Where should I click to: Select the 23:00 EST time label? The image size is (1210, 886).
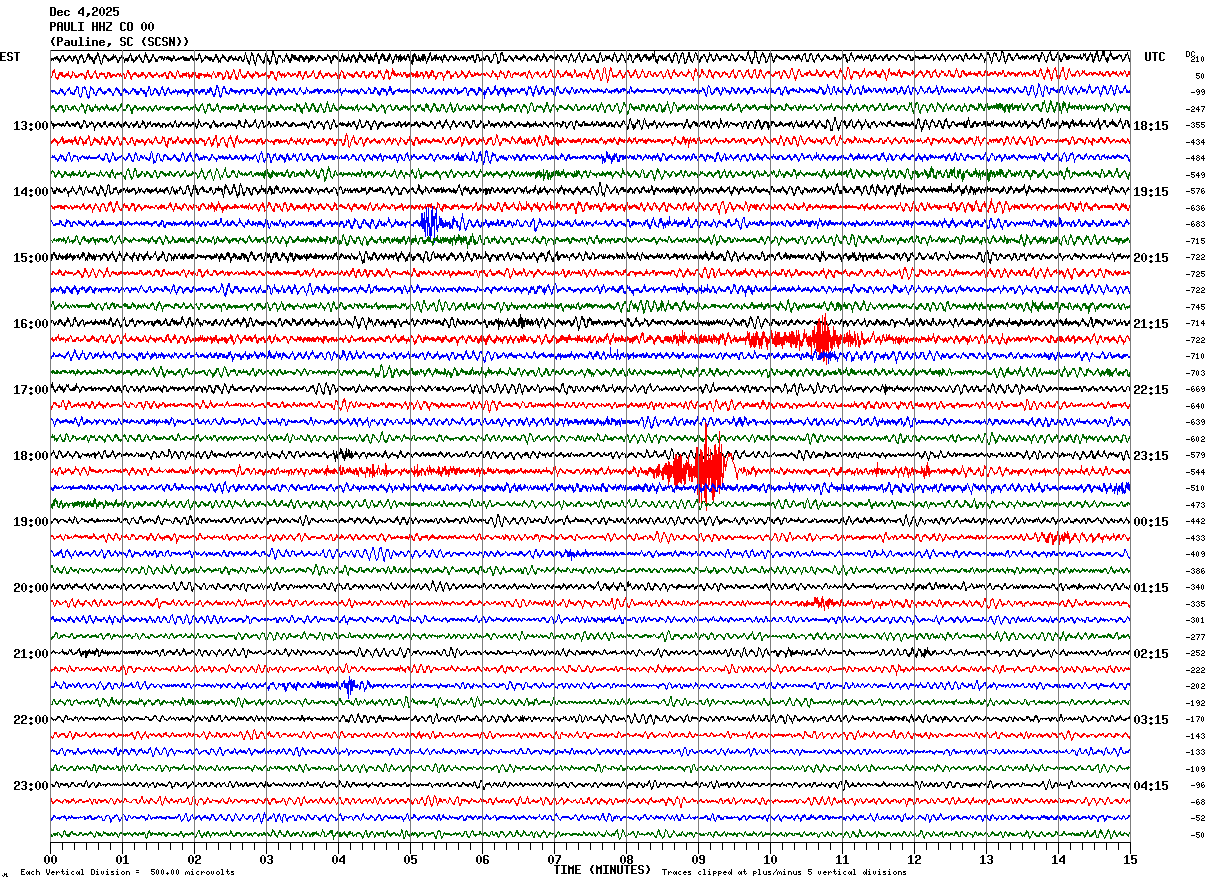click(31, 786)
